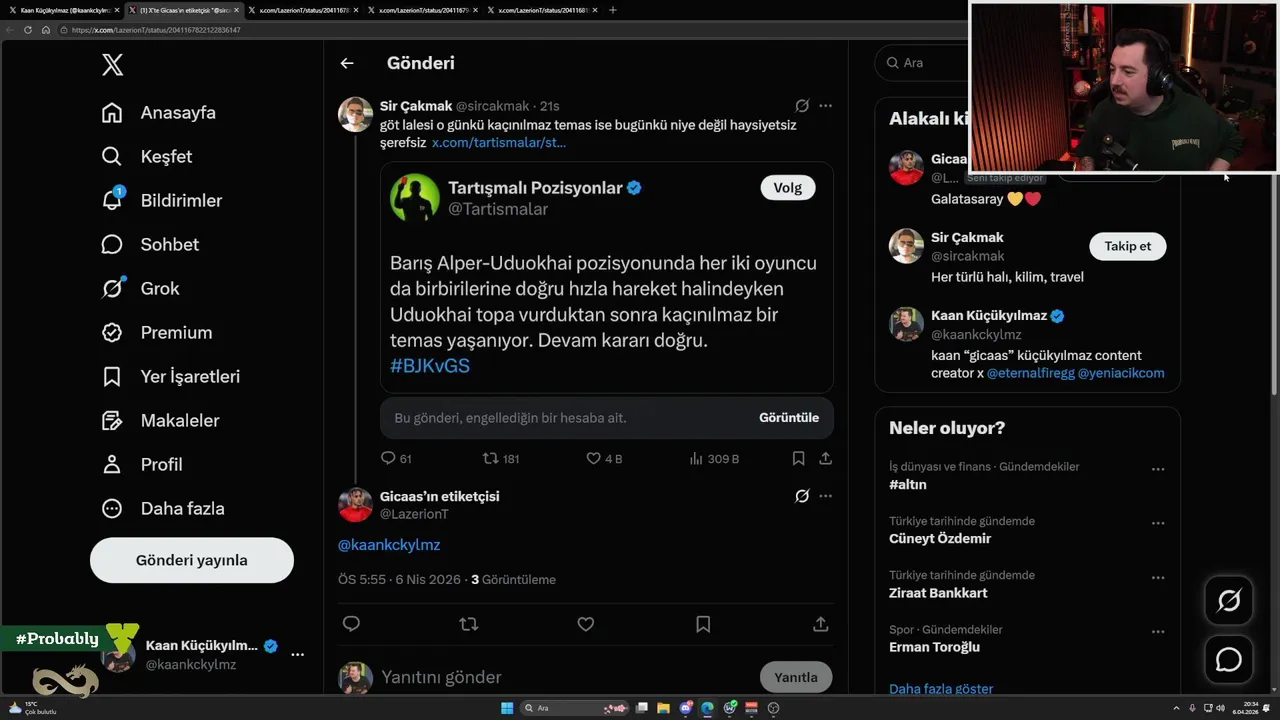Open Kaan Küçükyılmaz in Alakalı kişiler
Viewport: 1280px width, 720px height.
point(988,316)
